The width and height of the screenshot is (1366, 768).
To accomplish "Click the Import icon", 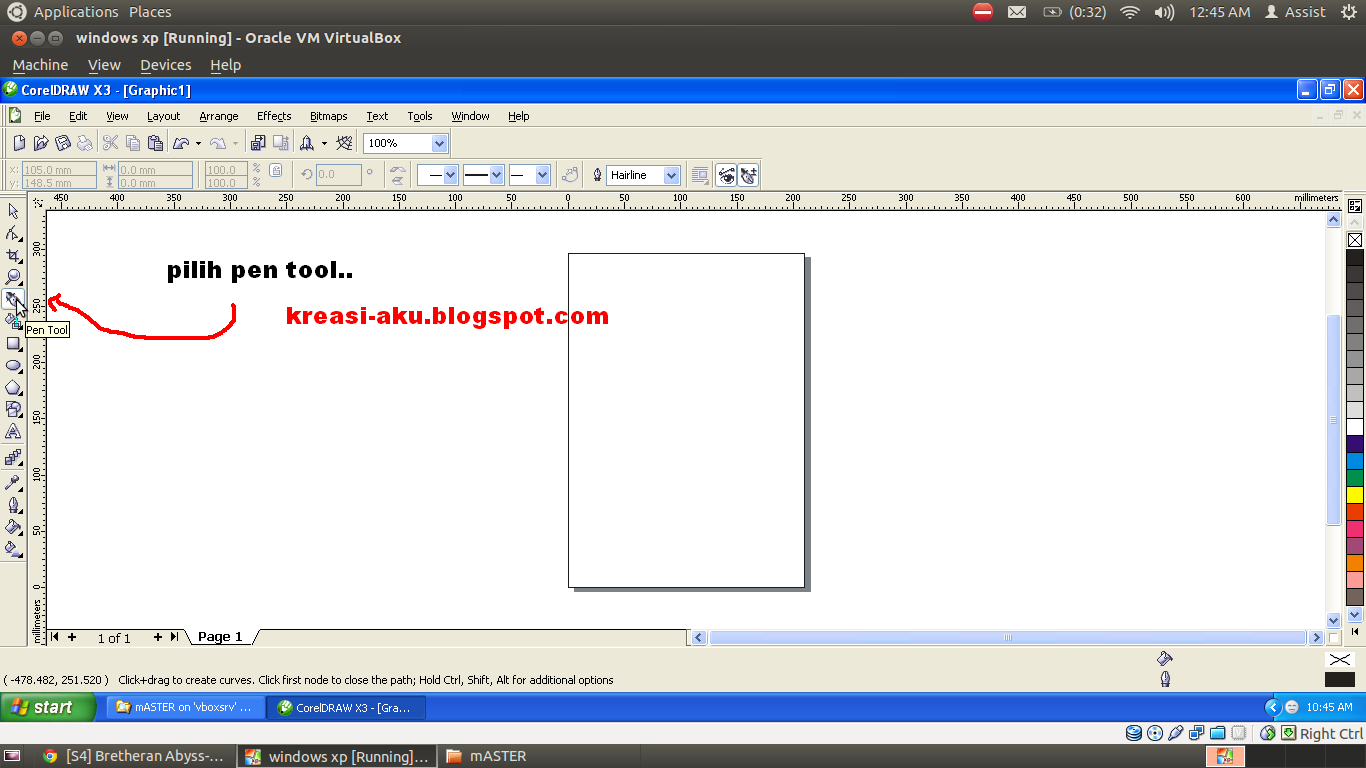I will point(258,143).
